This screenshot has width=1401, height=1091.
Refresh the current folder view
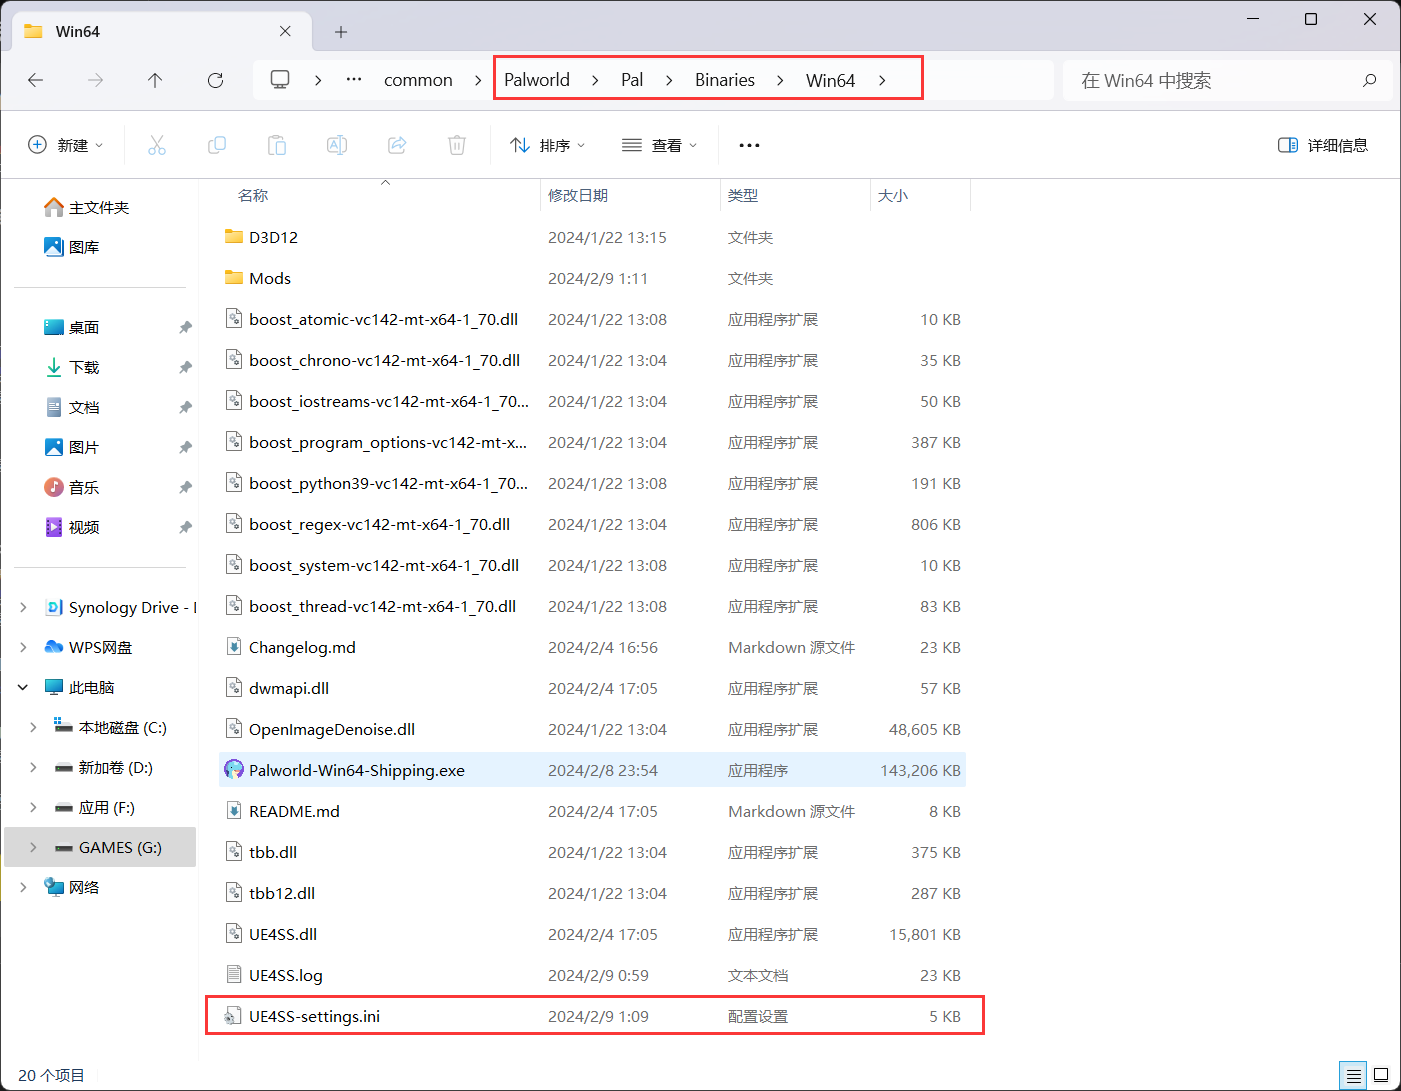[215, 80]
